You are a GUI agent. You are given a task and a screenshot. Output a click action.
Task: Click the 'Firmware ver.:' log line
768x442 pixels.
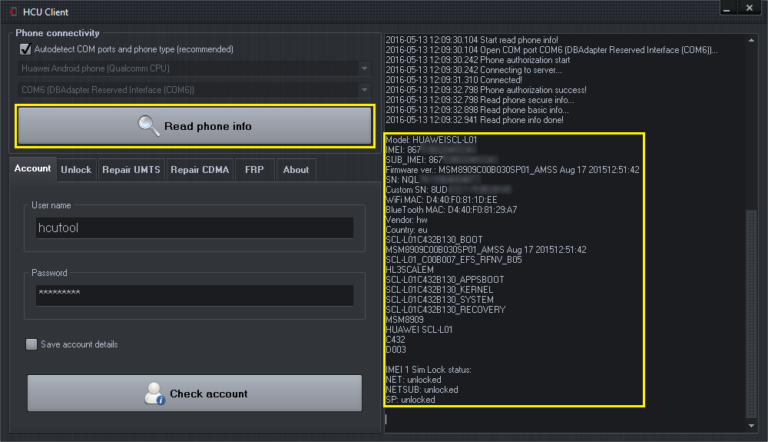[512, 170]
